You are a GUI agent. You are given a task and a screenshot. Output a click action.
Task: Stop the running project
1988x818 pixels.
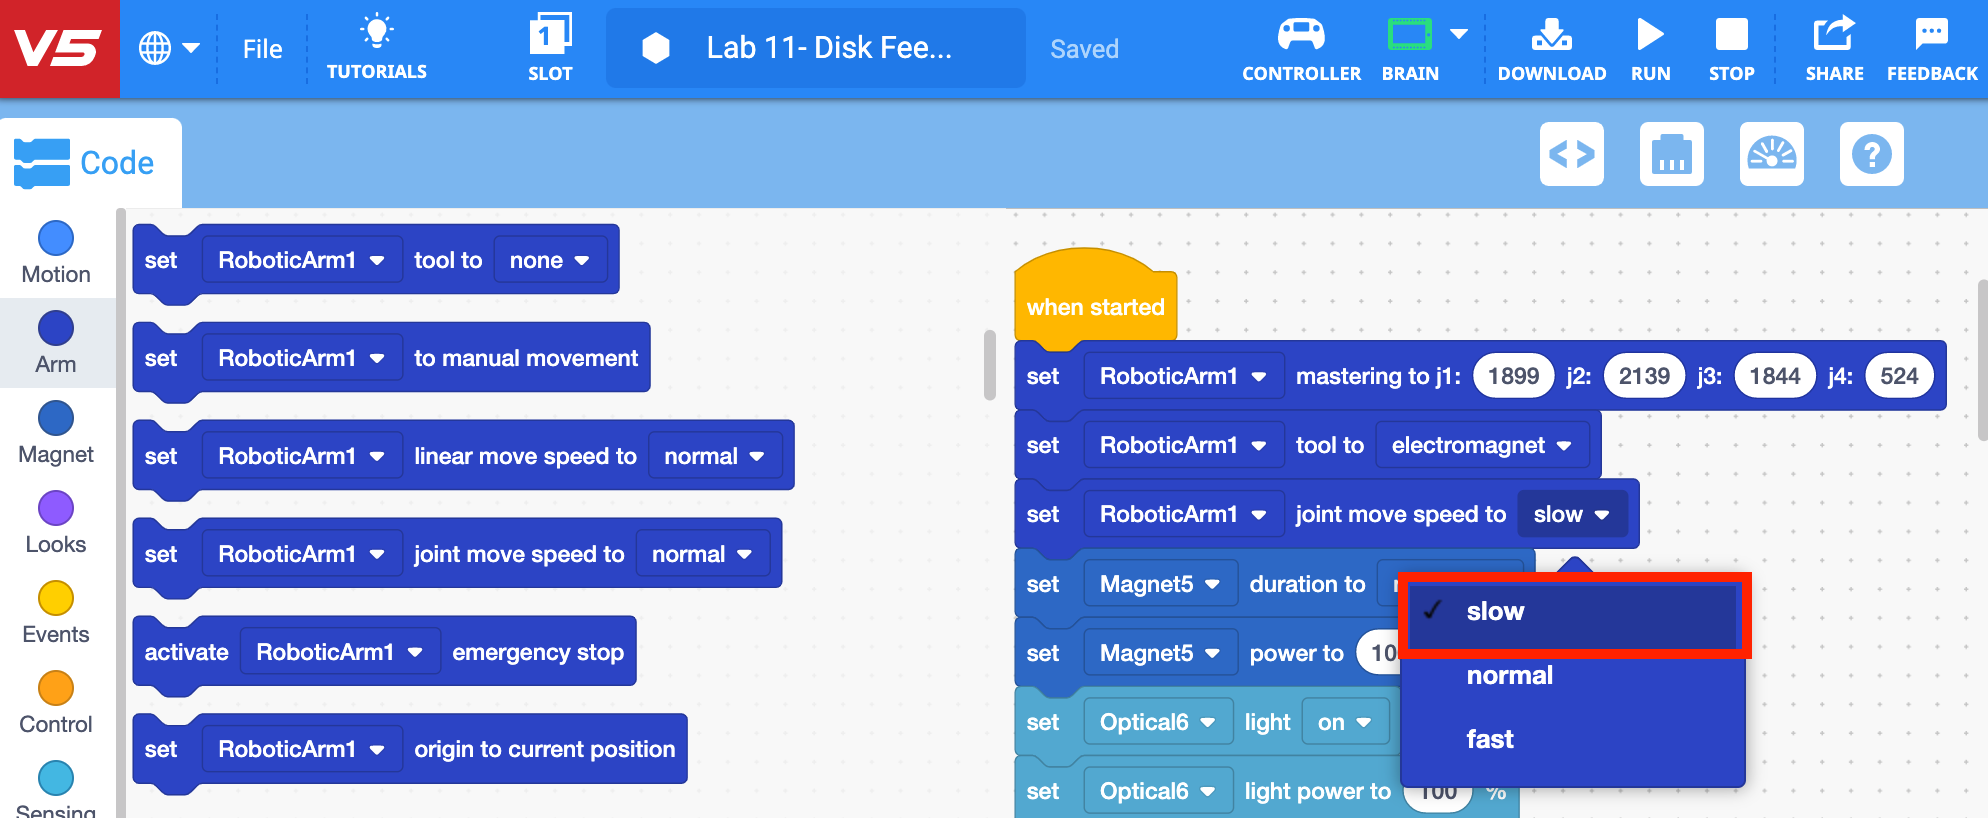[x=1731, y=48]
